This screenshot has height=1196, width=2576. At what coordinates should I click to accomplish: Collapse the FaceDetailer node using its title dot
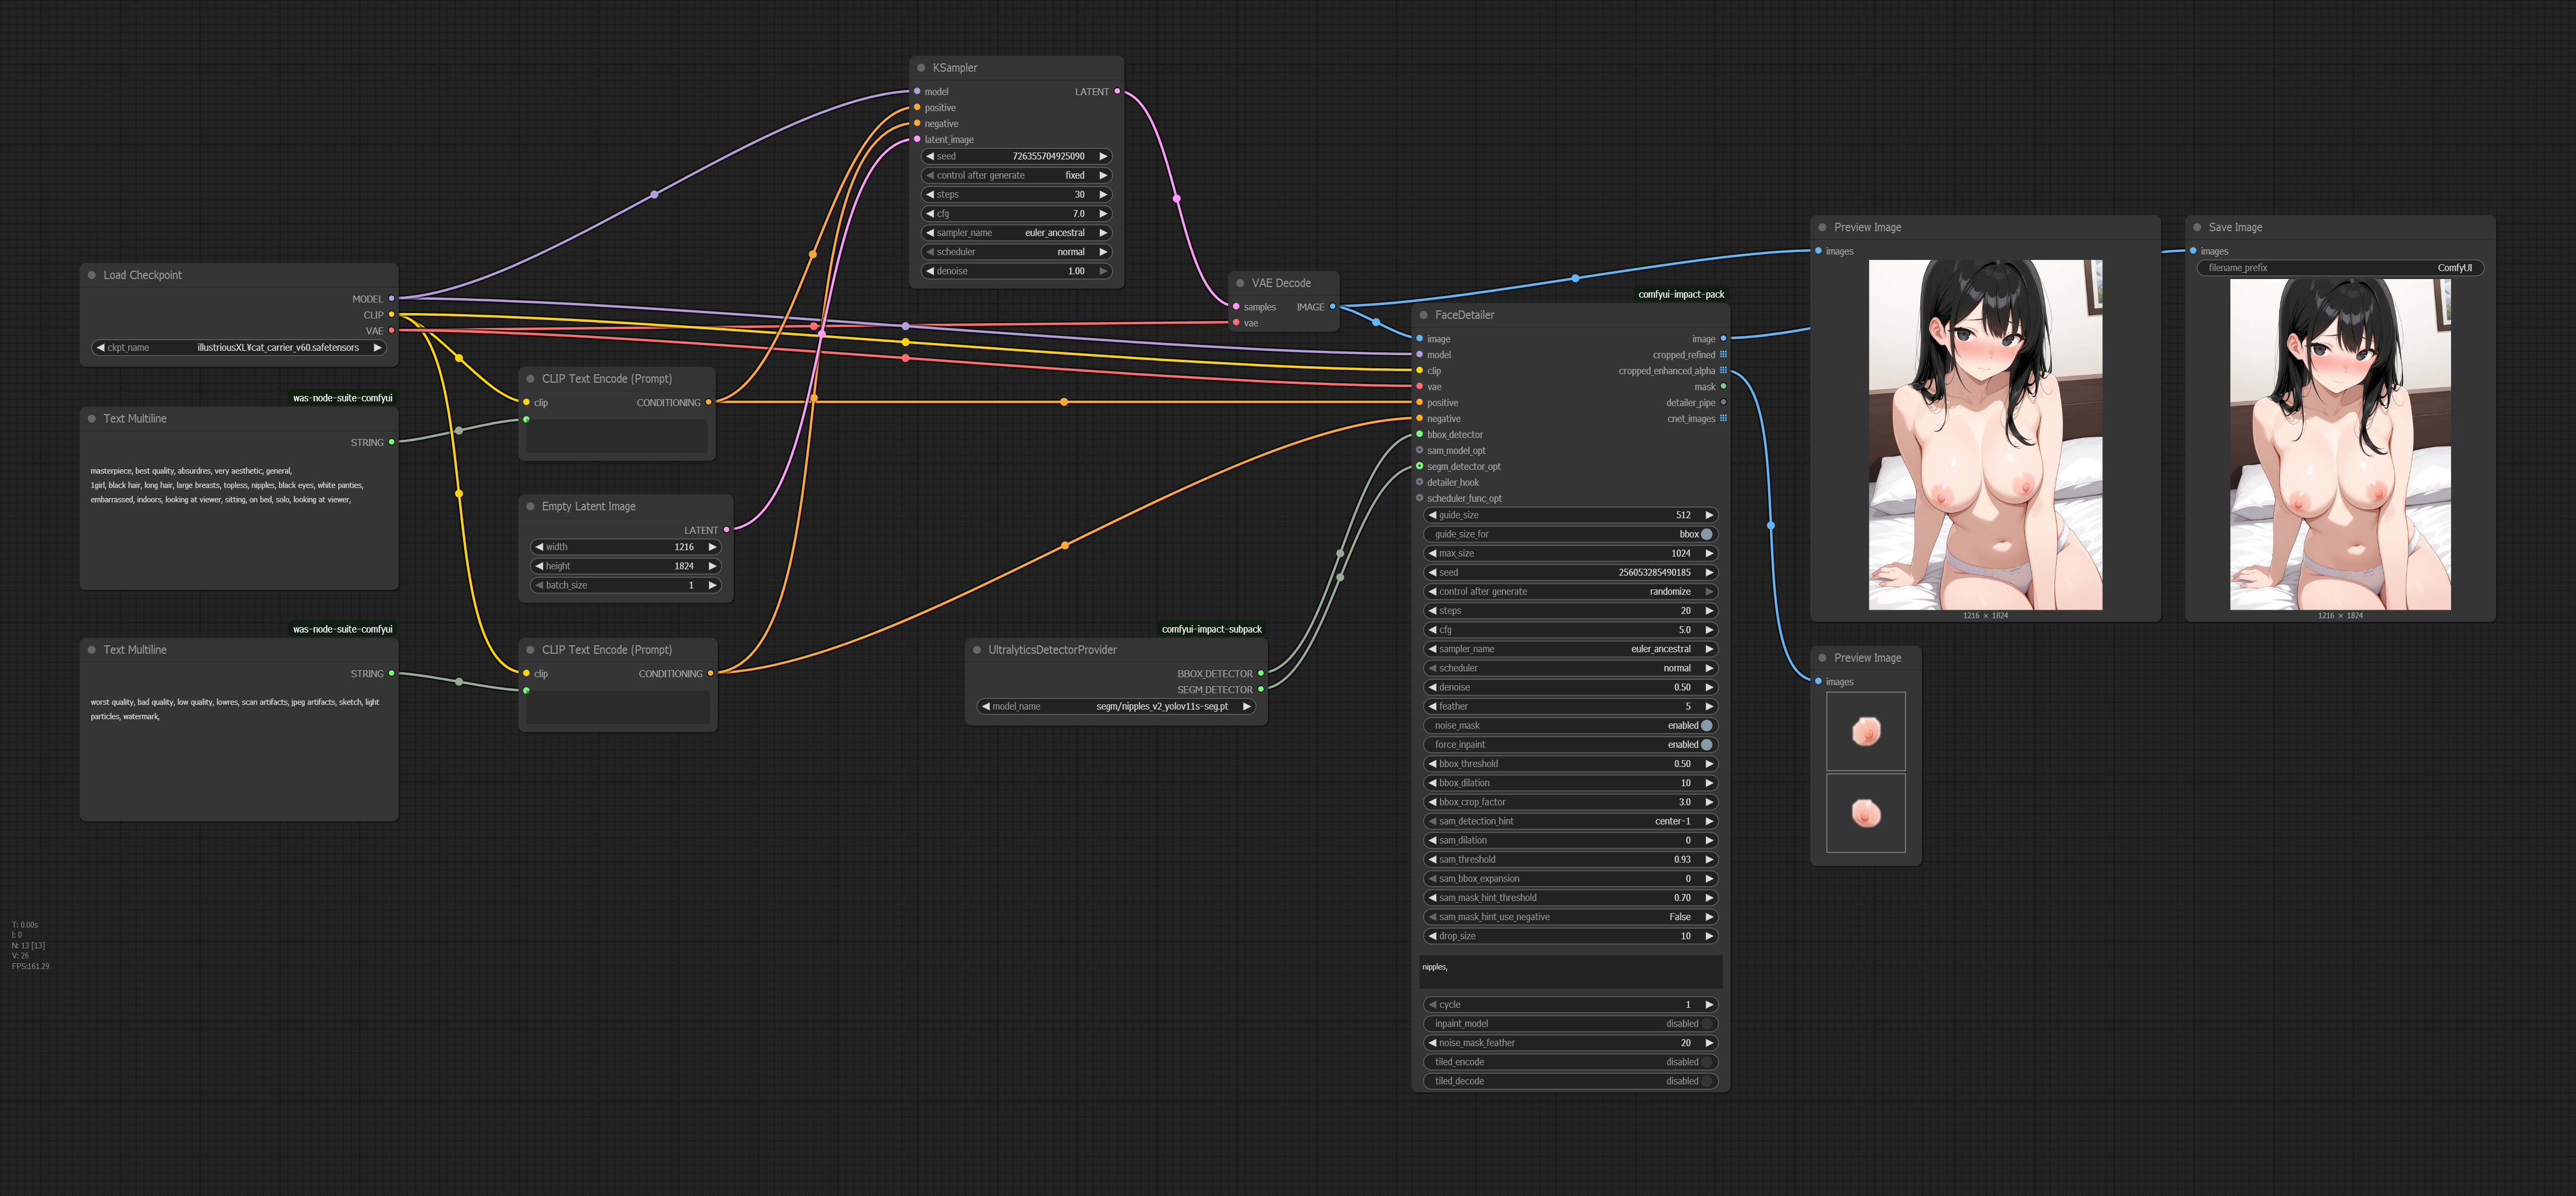1423,315
